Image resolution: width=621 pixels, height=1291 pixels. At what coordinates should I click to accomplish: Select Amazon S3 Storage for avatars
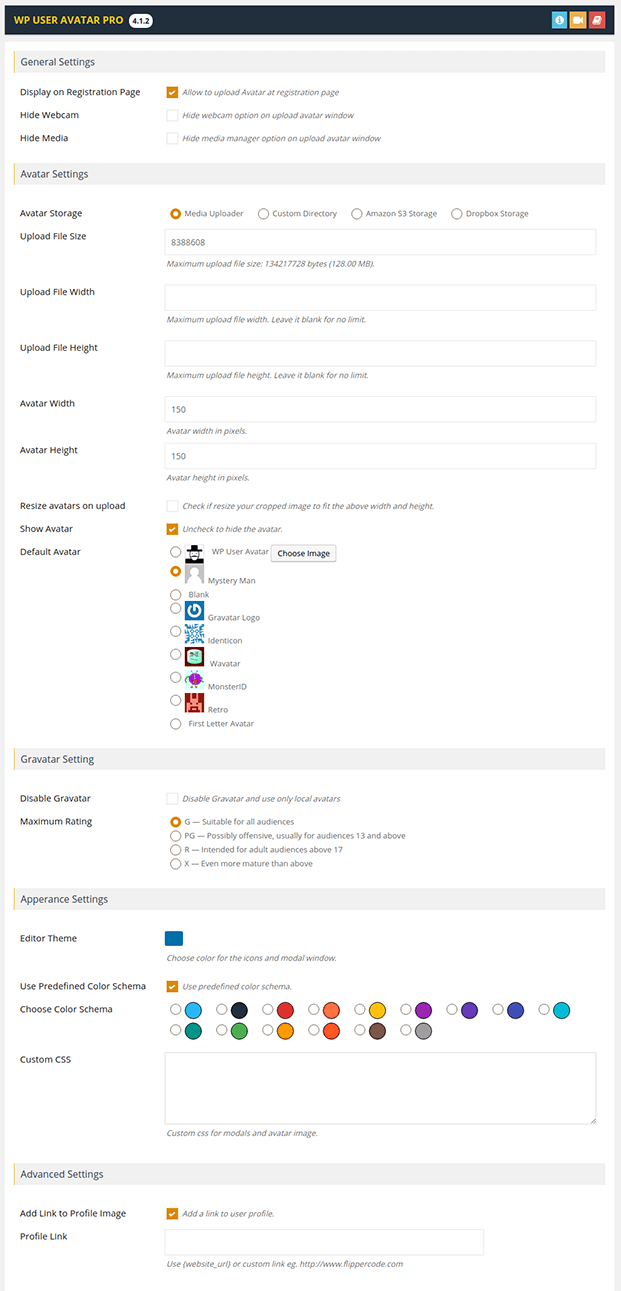click(x=356, y=213)
